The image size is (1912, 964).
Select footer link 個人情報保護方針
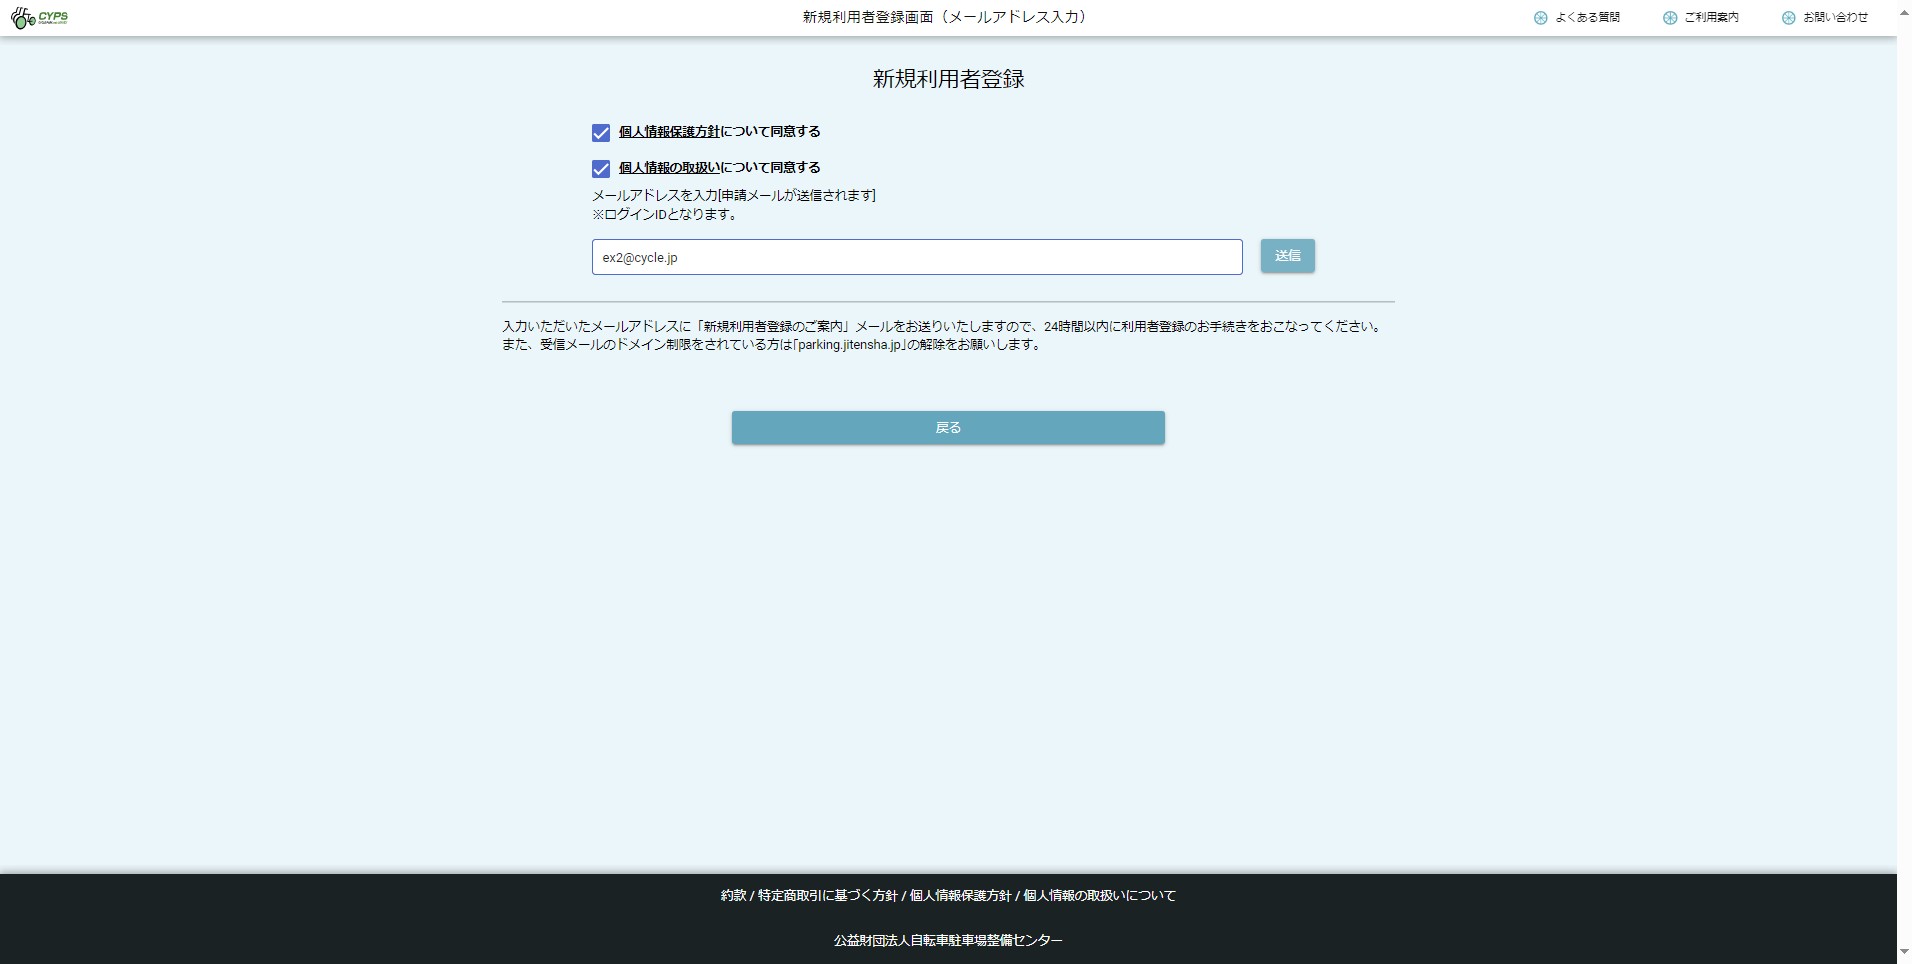click(960, 896)
